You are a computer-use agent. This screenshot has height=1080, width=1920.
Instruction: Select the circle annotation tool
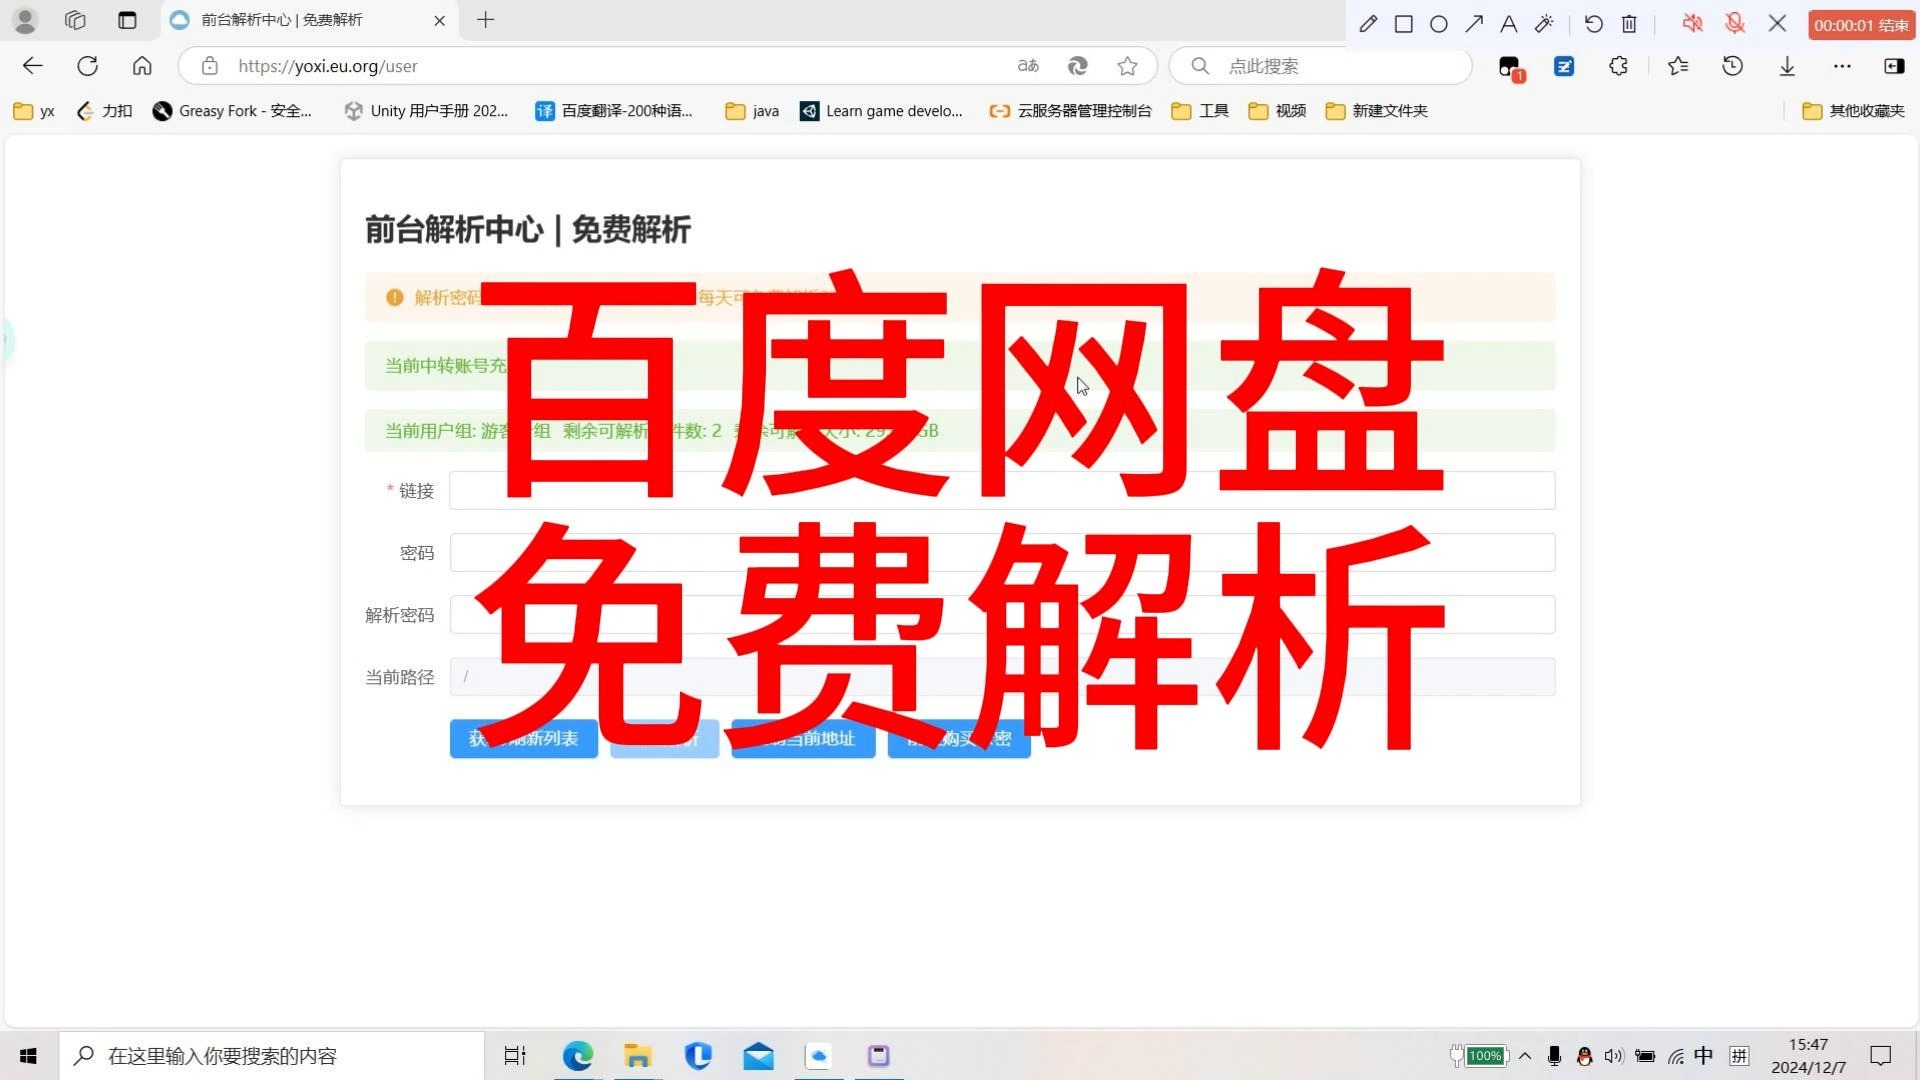click(1439, 24)
